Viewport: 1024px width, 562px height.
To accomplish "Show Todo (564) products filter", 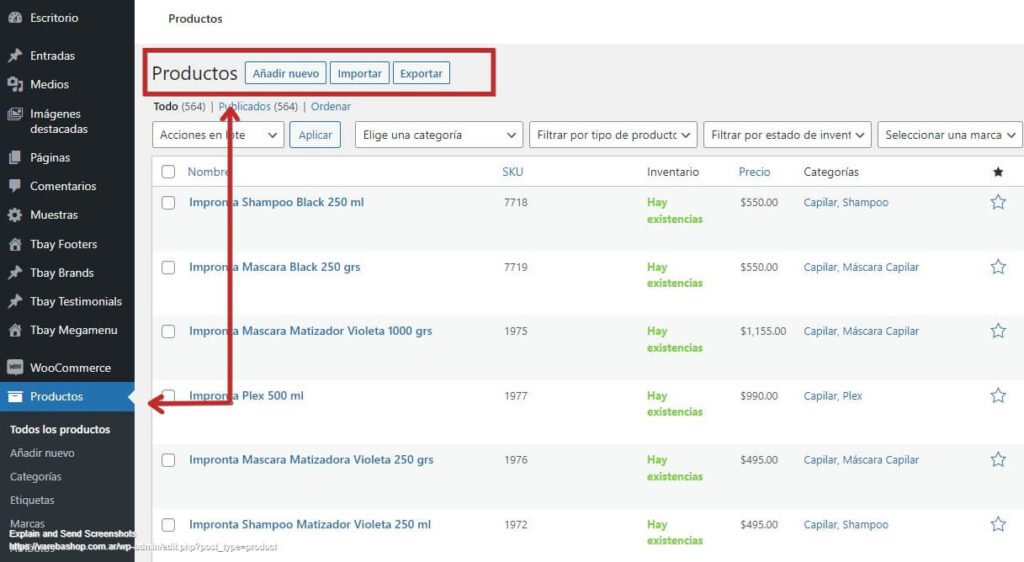I will point(180,106).
